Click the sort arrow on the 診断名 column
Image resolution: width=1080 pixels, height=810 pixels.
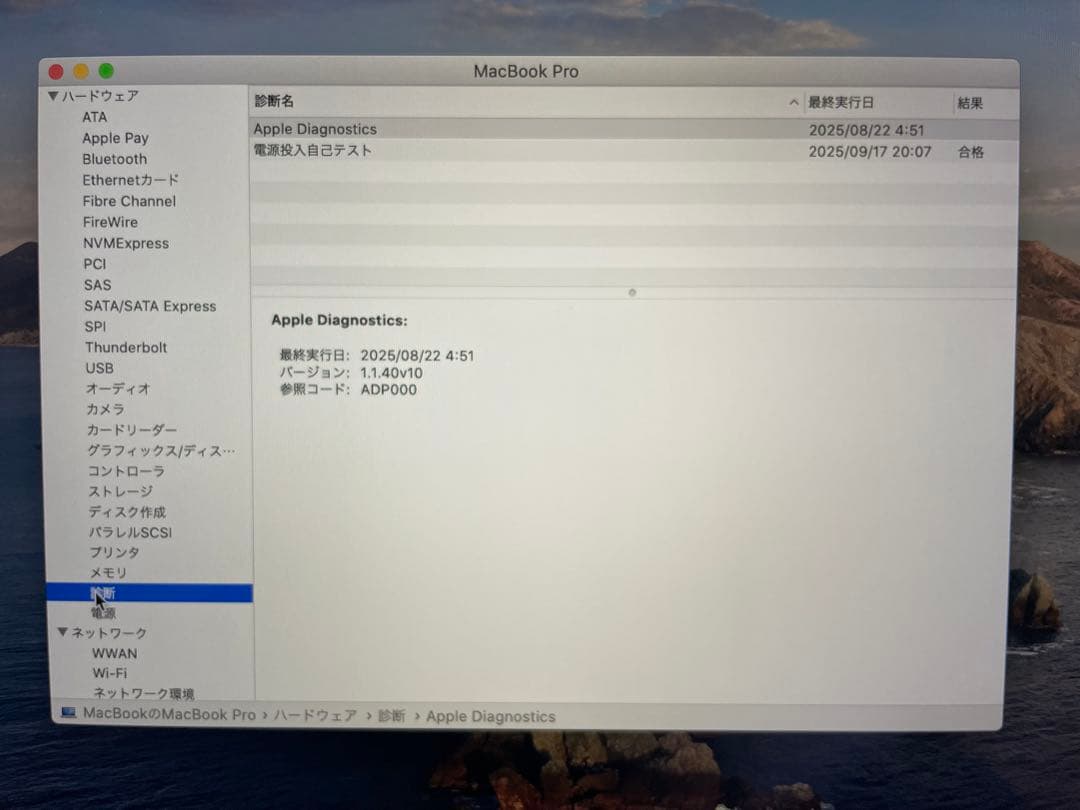[794, 102]
